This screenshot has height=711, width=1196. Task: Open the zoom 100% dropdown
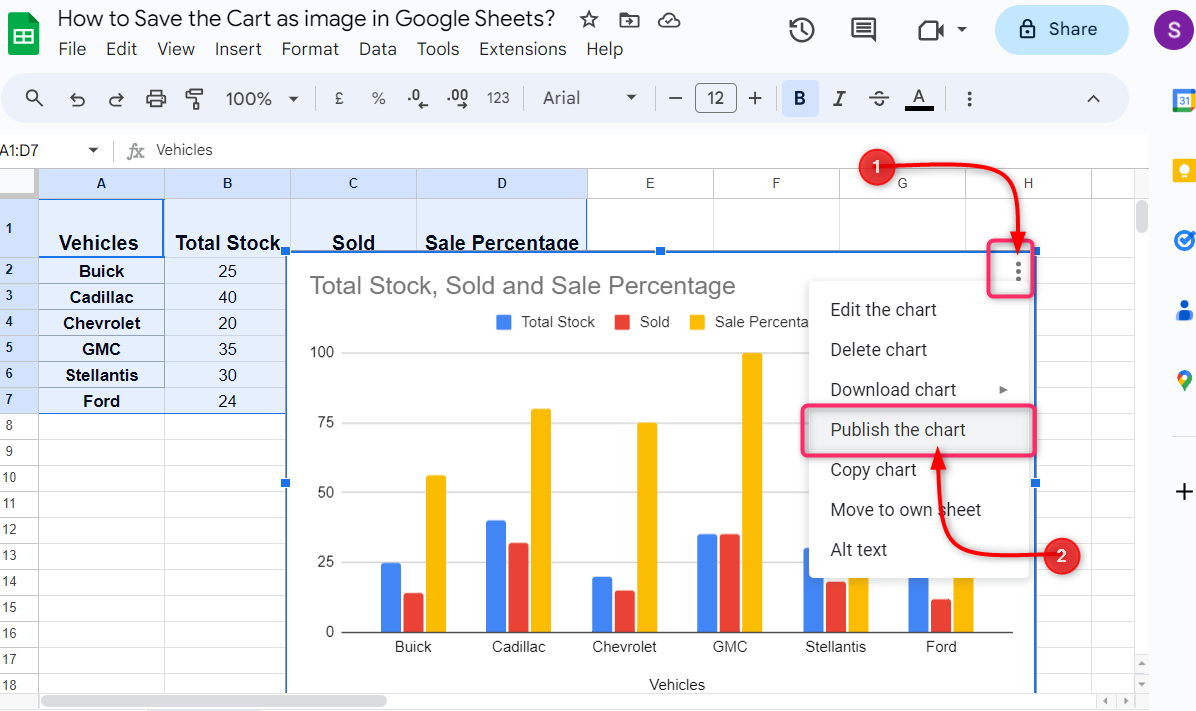click(x=262, y=98)
